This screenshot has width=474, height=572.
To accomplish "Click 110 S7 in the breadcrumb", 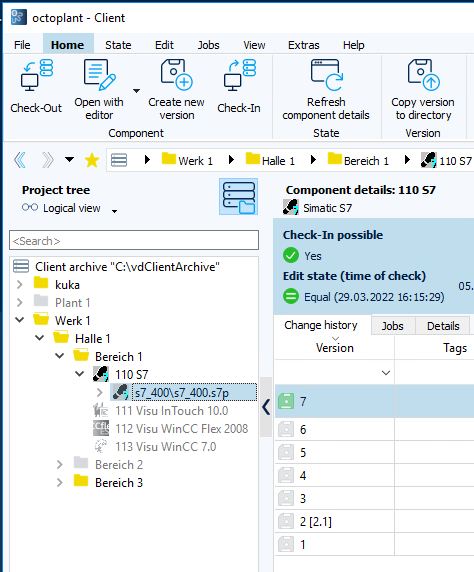I will (447, 160).
